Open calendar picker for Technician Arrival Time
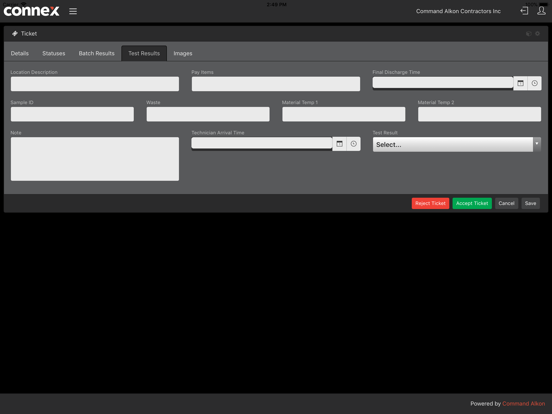The height and width of the screenshot is (414, 552). click(339, 144)
